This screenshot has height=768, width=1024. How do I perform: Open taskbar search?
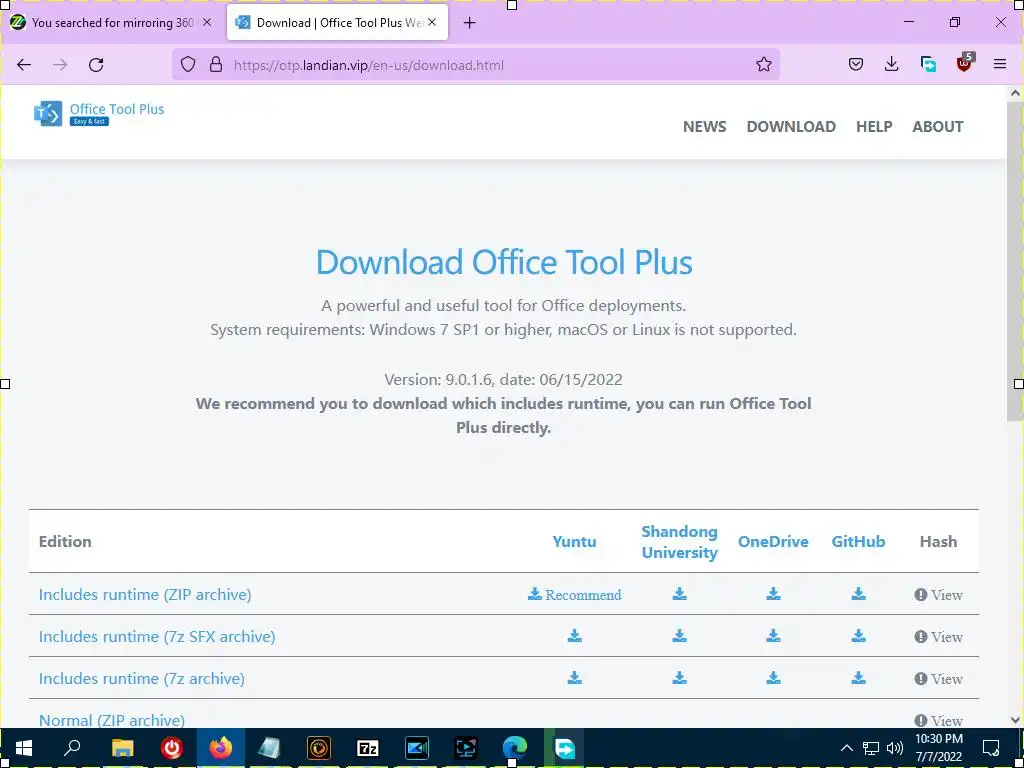tap(72, 748)
